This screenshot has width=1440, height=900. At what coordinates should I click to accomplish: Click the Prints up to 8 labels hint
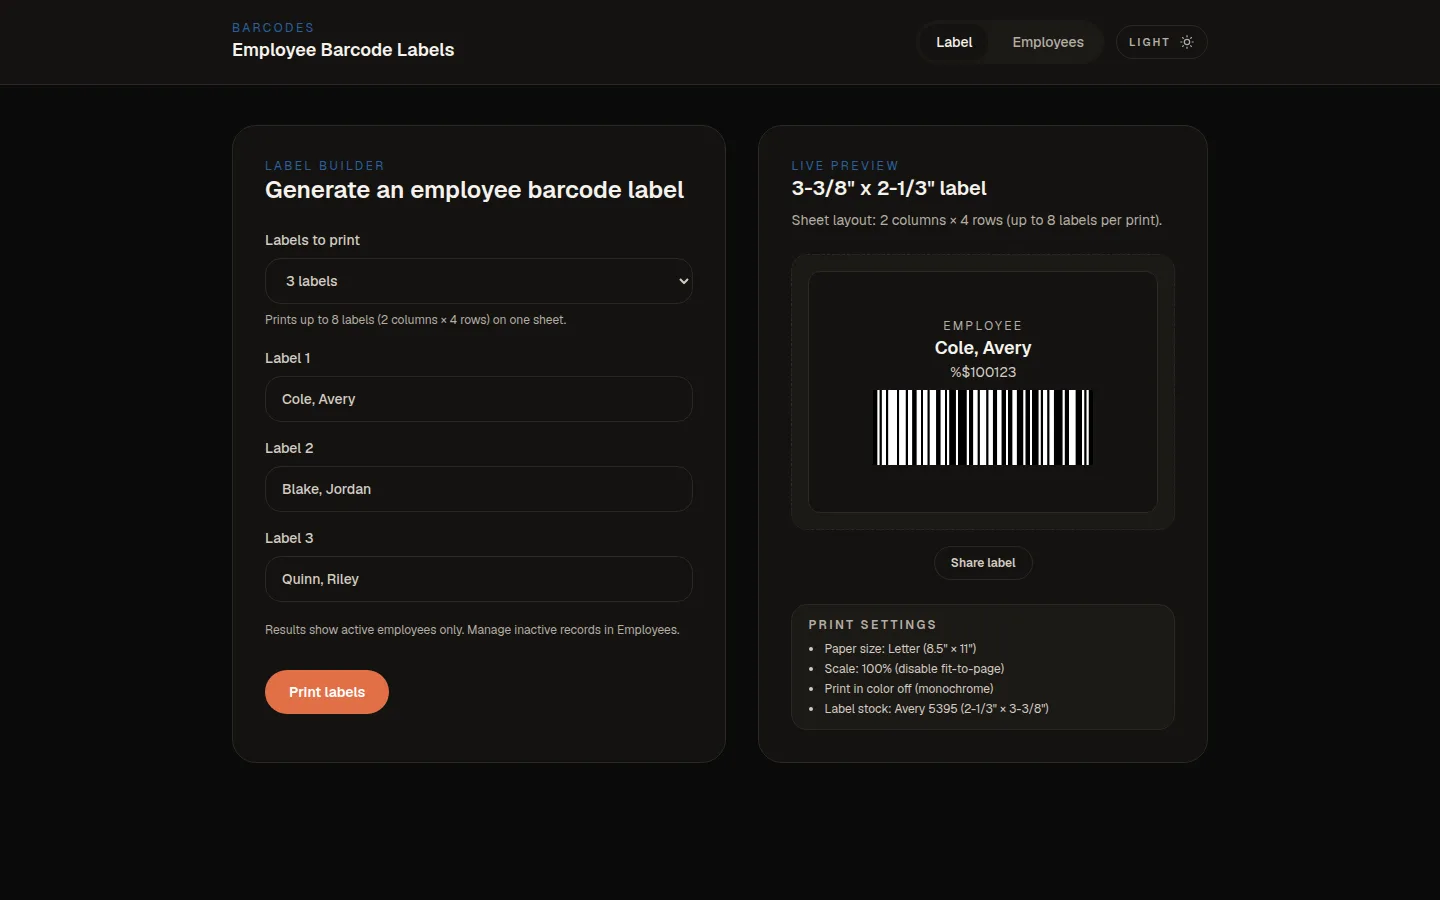[415, 320]
